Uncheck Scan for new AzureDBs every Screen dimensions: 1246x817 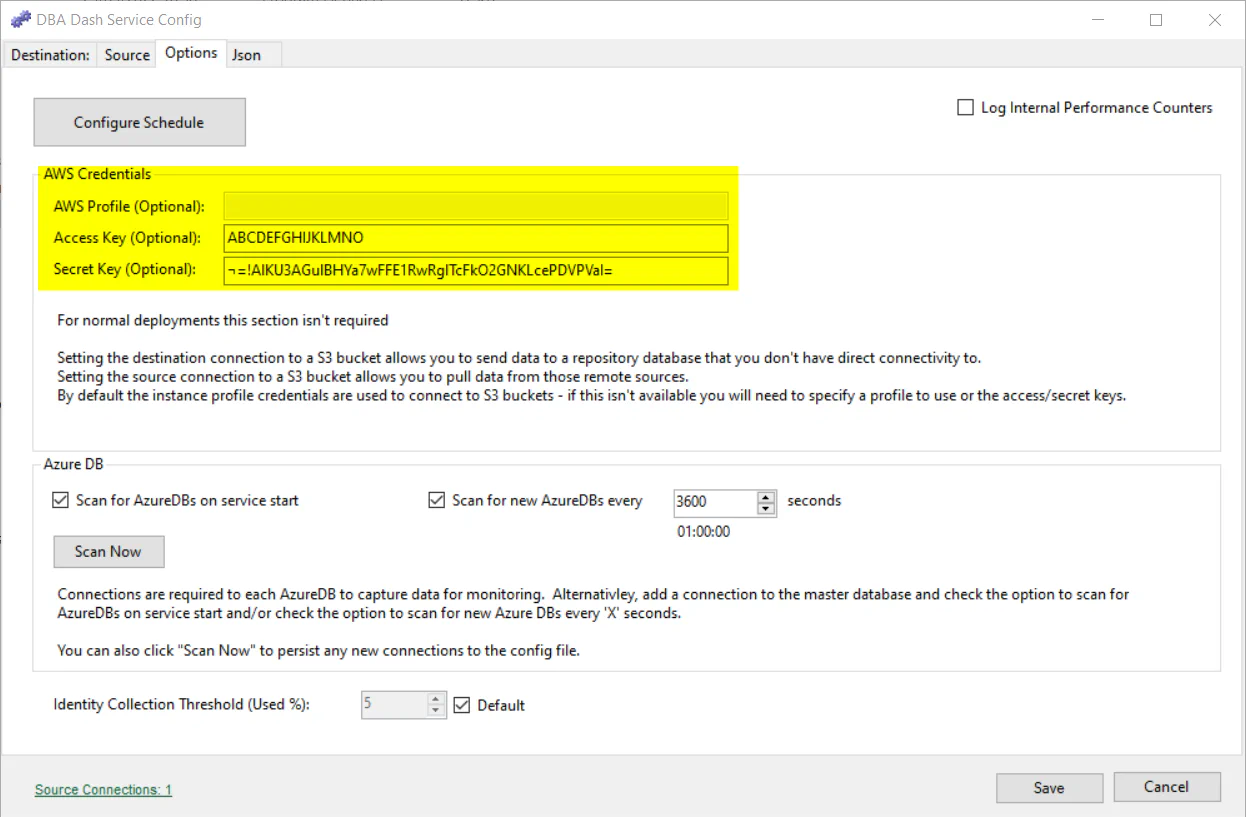[436, 500]
